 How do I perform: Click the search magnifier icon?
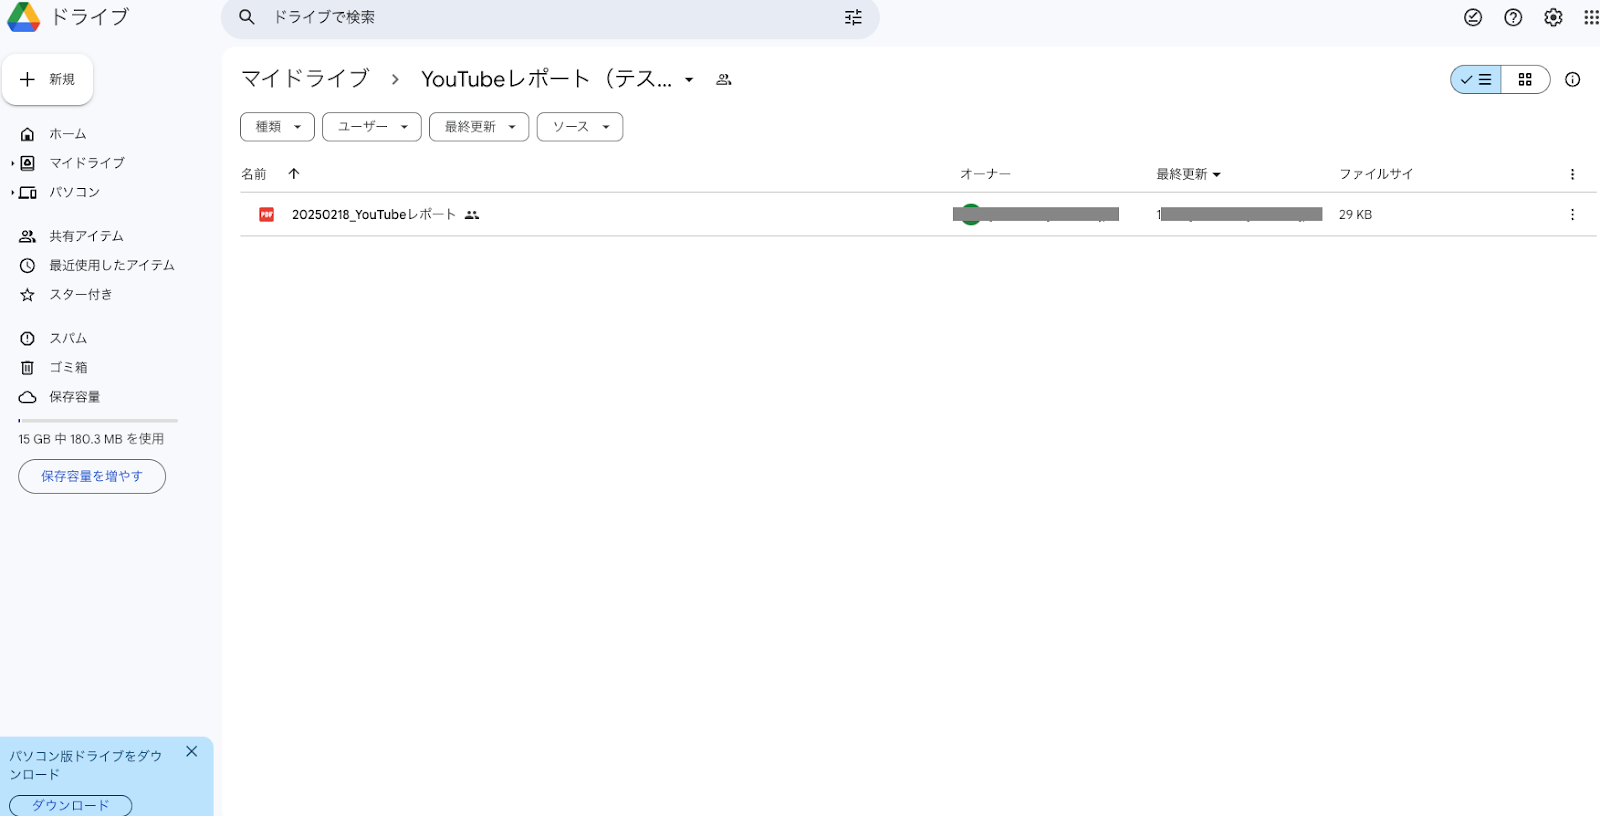(x=247, y=17)
